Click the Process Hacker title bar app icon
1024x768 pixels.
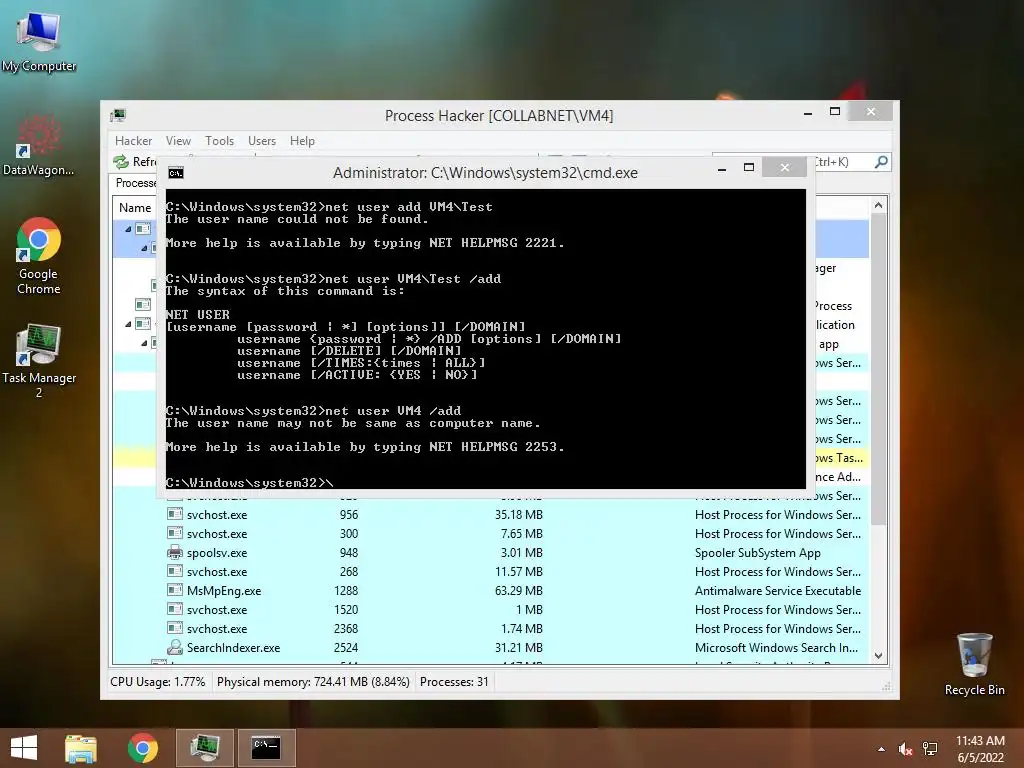coord(118,116)
